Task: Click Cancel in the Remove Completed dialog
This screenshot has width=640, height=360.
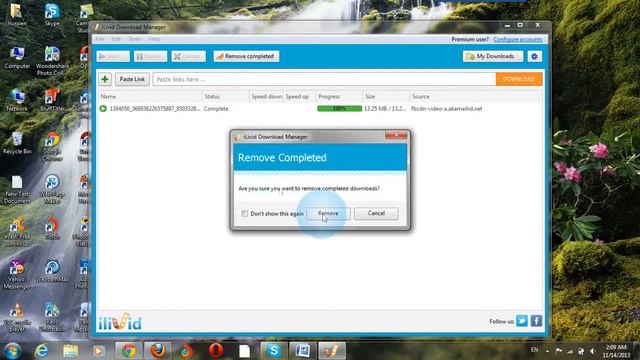Action: coord(376,213)
